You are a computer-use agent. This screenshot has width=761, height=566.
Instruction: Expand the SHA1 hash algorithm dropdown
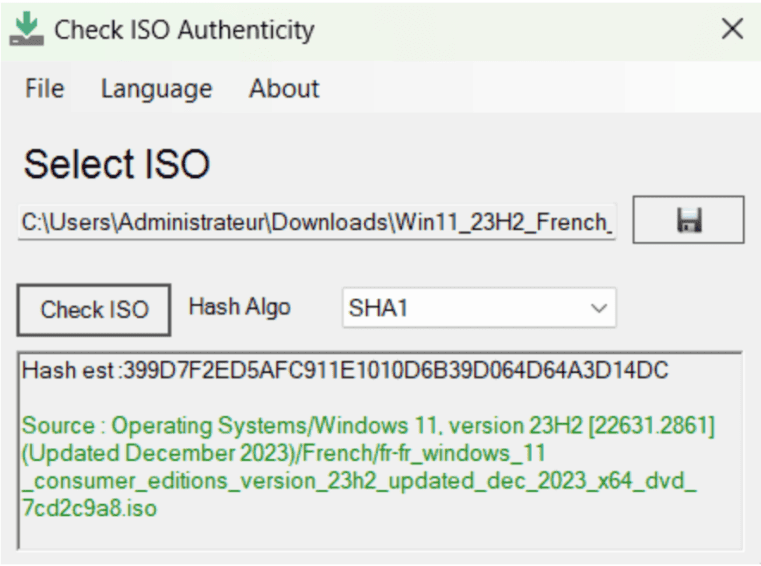[479, 308]
